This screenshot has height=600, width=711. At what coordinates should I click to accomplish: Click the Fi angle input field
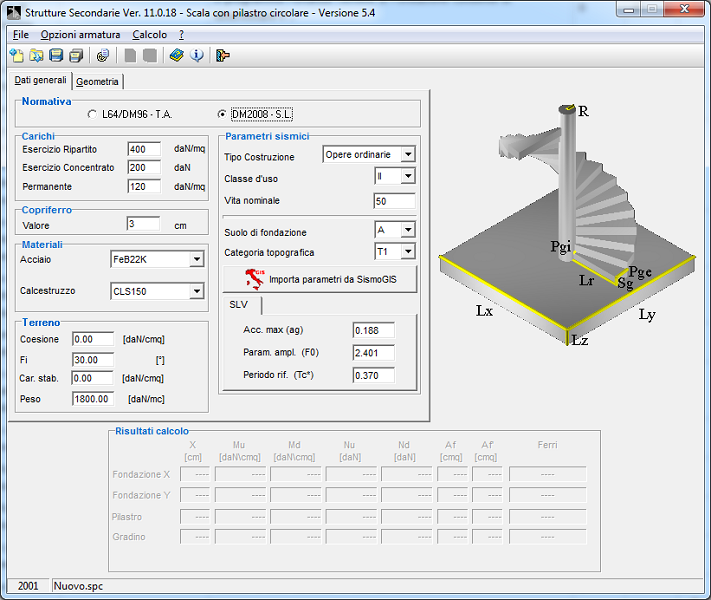coord(93,360)
